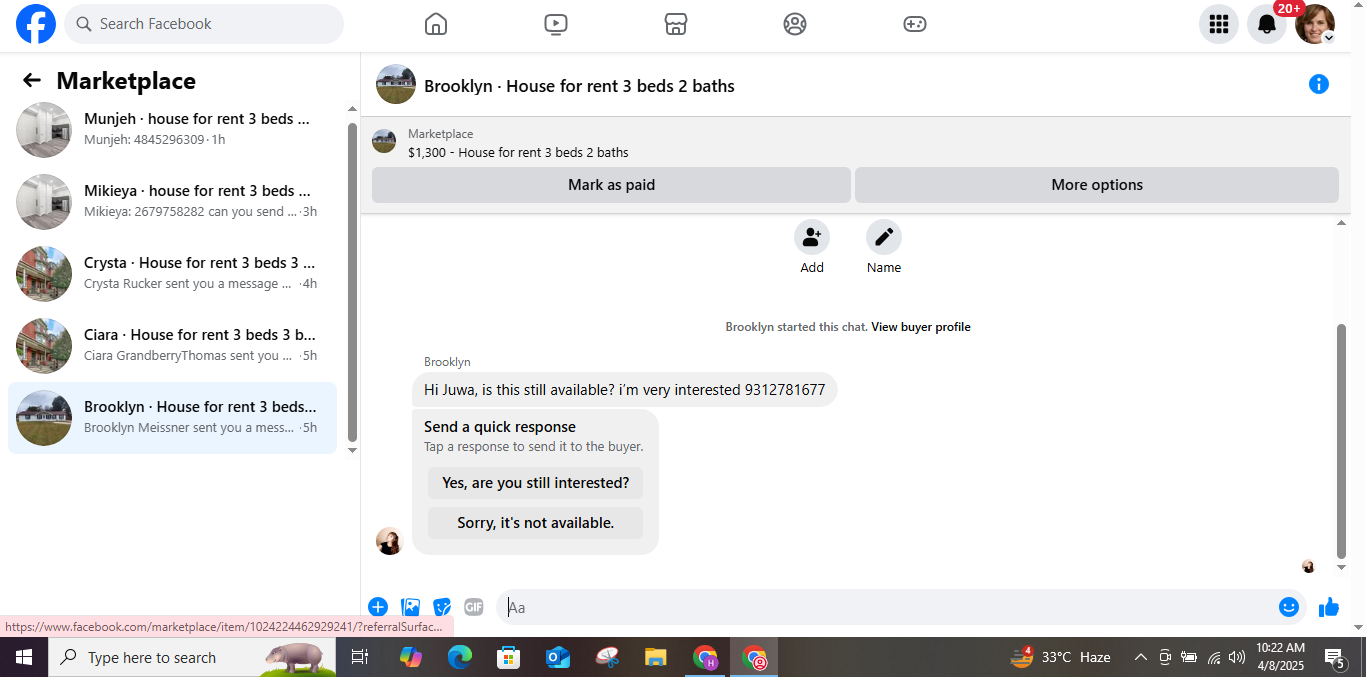Click the conversation list scroll up arrow
The height and width of the screenshot is (677, 1366).
point(352,109)
